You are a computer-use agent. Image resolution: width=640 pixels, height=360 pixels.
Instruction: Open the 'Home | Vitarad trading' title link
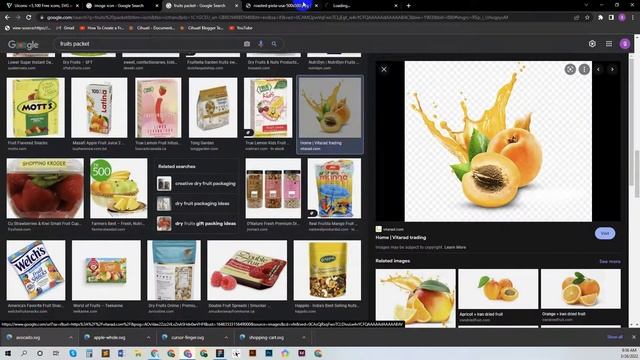tap(400, 238)
